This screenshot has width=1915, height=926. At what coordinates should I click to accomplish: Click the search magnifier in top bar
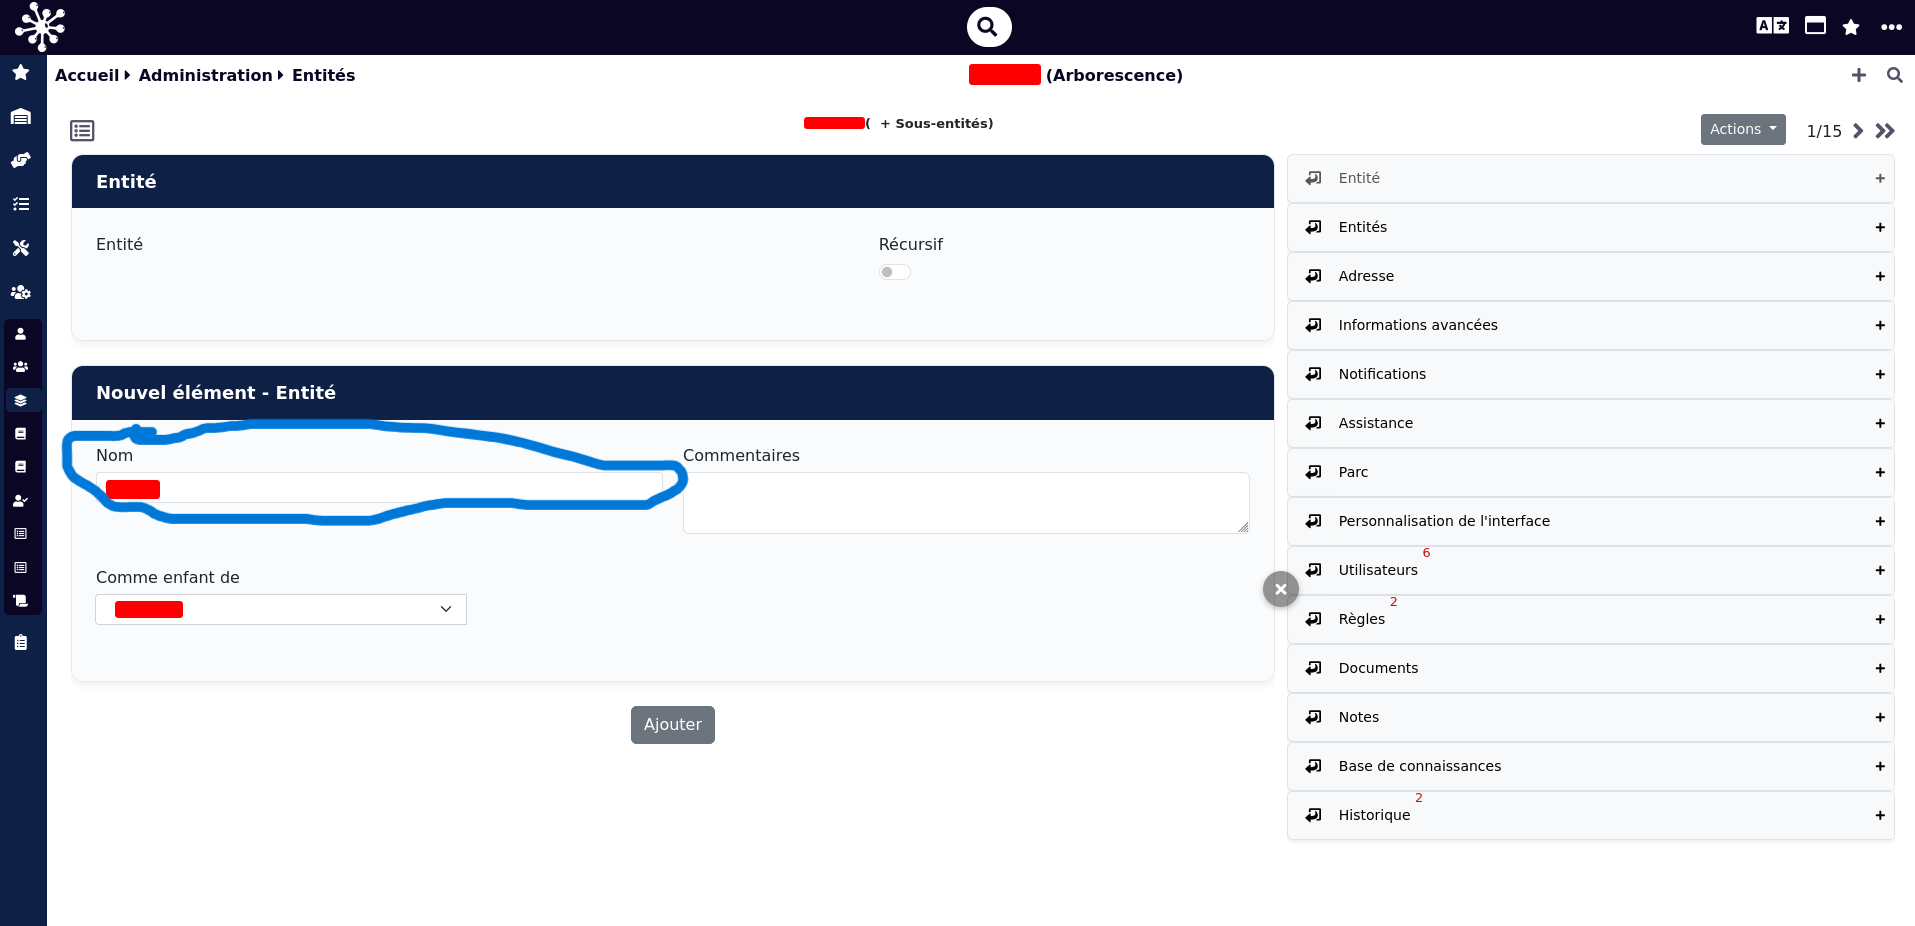[988, 27]
